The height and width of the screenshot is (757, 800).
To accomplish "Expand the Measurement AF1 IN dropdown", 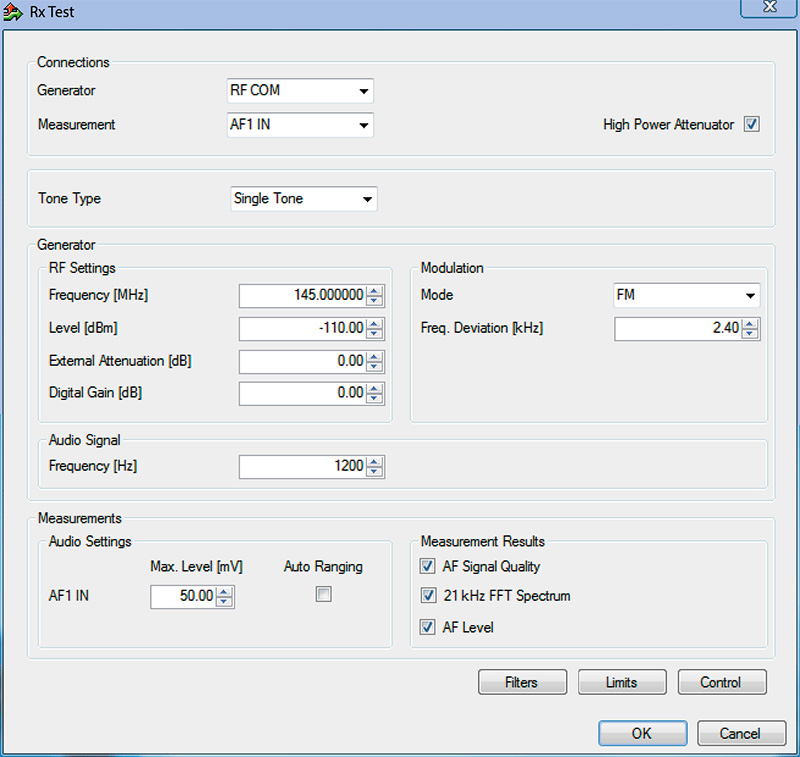I will coord(362,126).
